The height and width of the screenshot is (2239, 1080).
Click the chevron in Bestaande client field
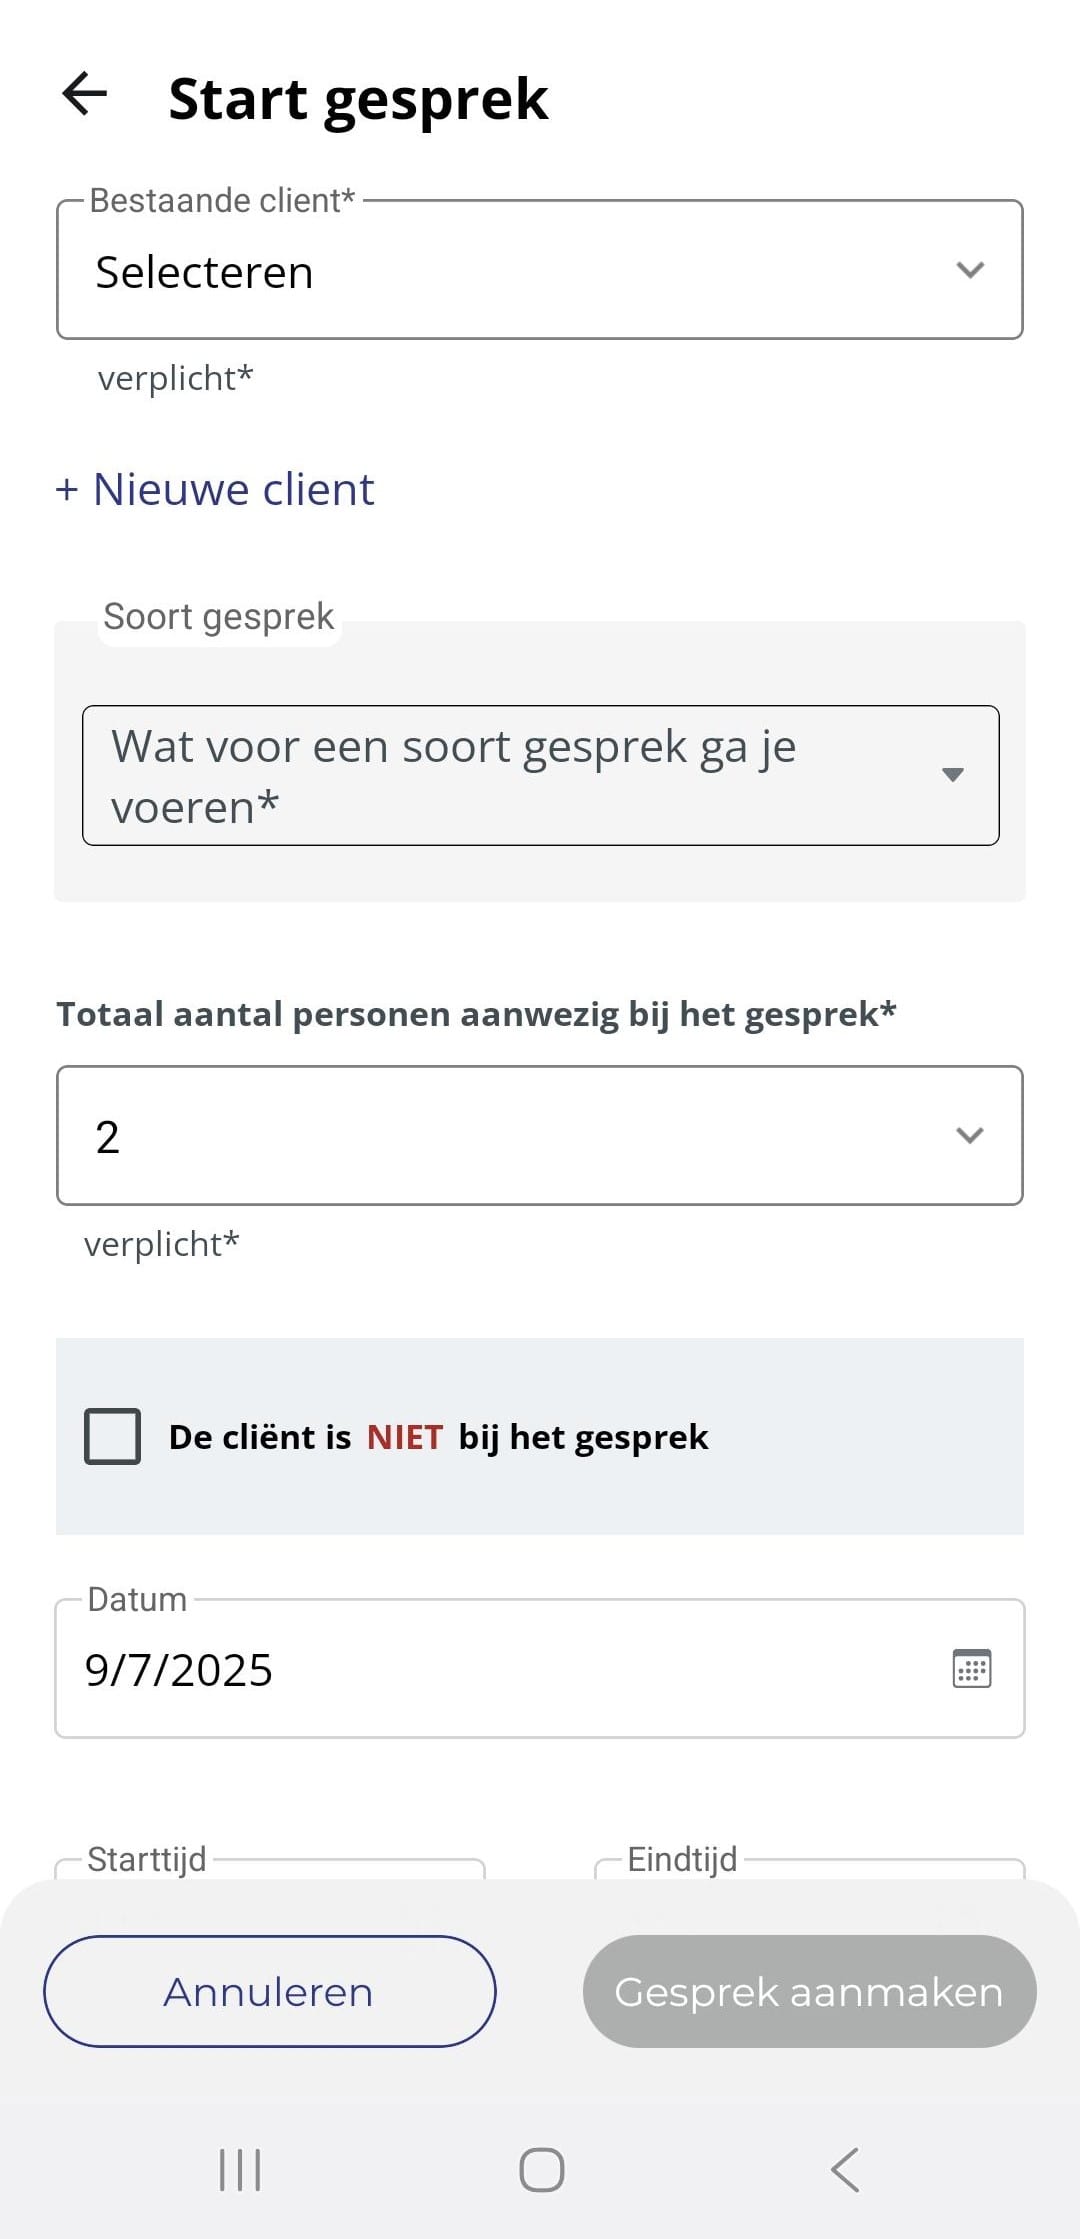[x=970, y=270]
